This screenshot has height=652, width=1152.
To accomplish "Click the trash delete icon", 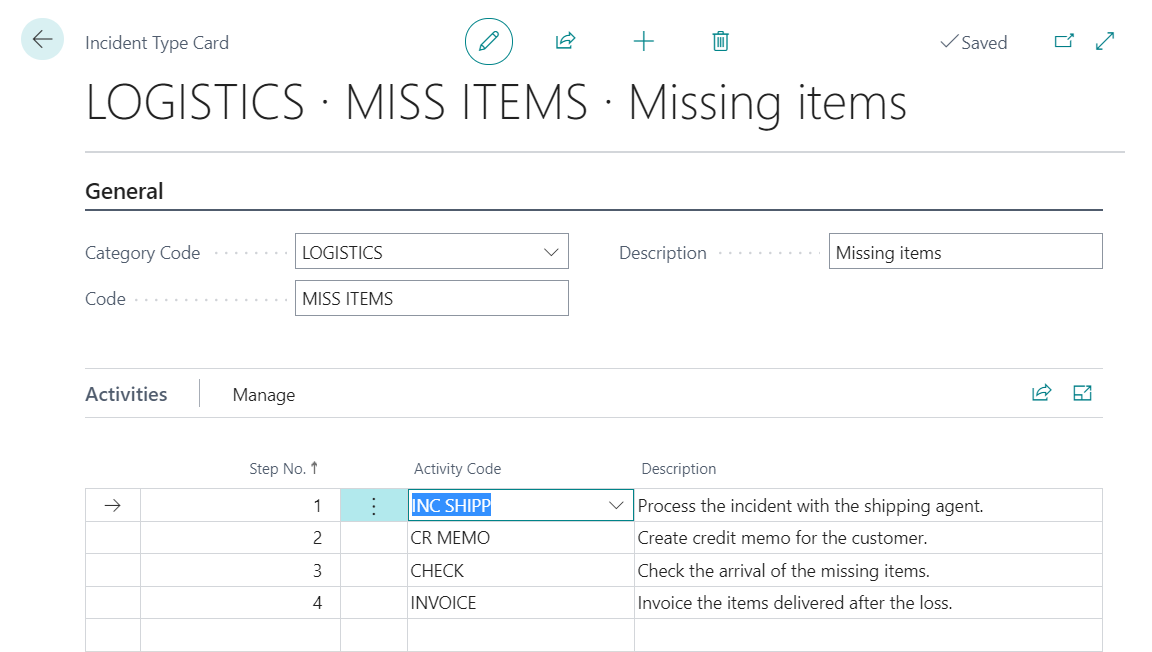I will coord(720,41).
